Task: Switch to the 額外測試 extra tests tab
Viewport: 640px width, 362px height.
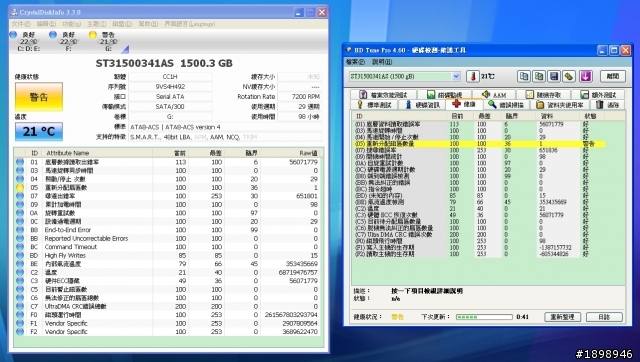Action: tap(598, 95)
